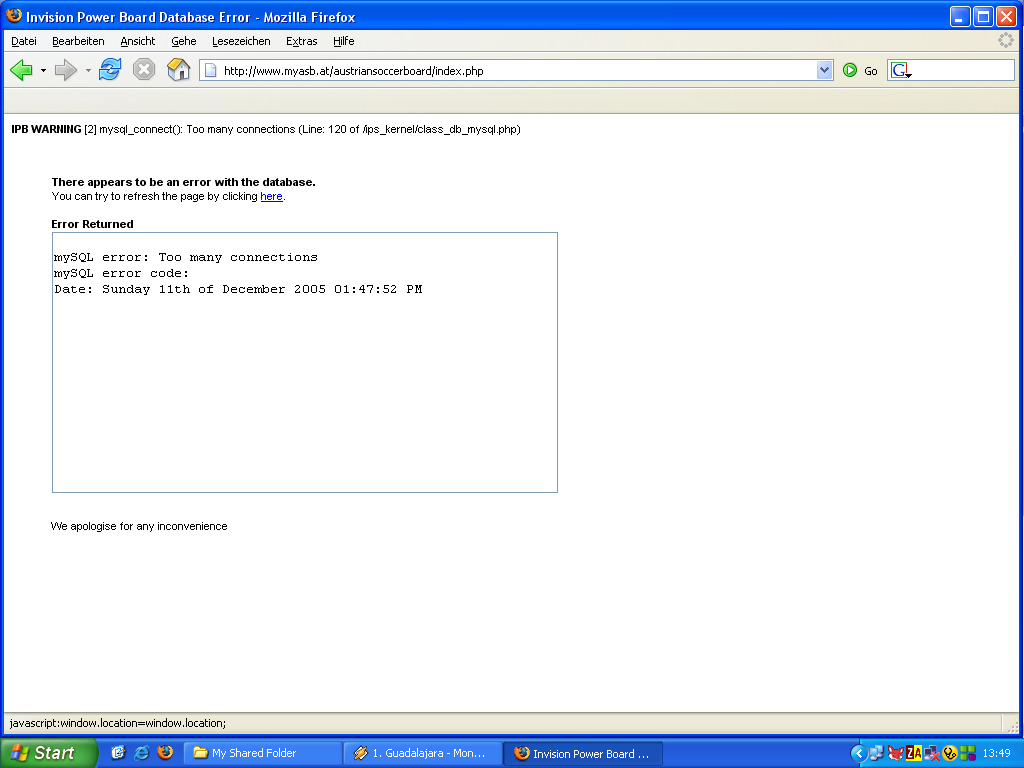
Task: Open the Google search engine selector
Action: (x=901, y=71)
